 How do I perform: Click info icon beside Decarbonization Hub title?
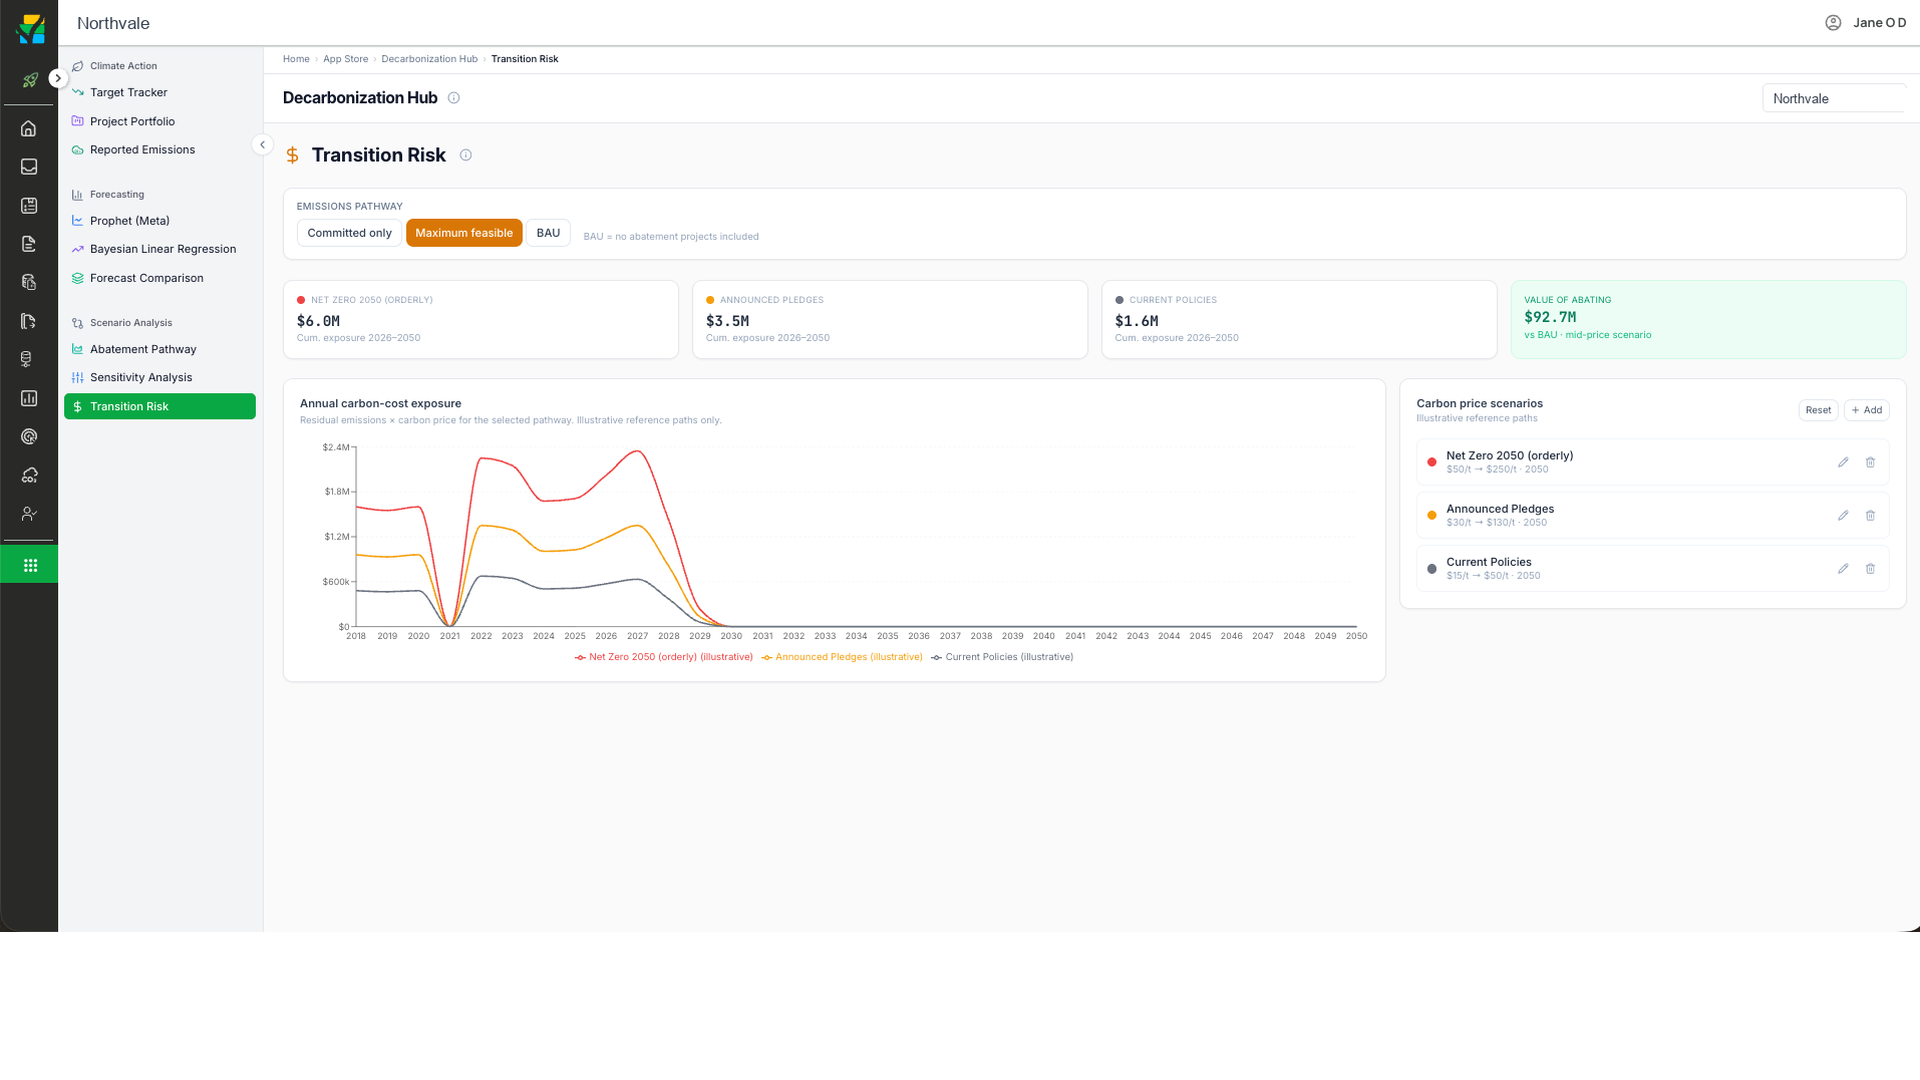[454, 98]
